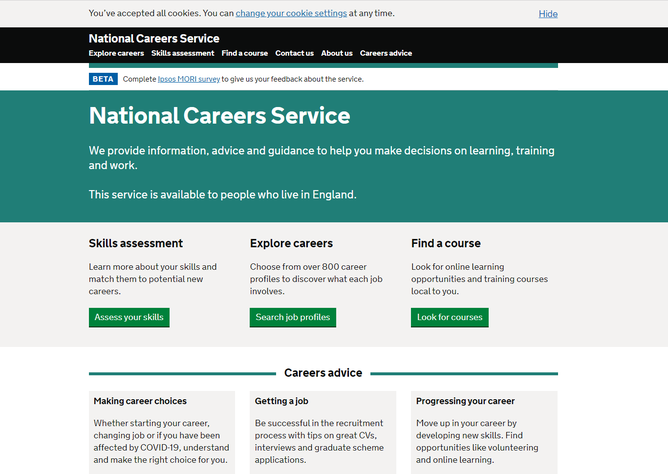The height and width of the screenshot is (474, 668).
Task: Click the Find a course section heading
Action: [446, 243]
